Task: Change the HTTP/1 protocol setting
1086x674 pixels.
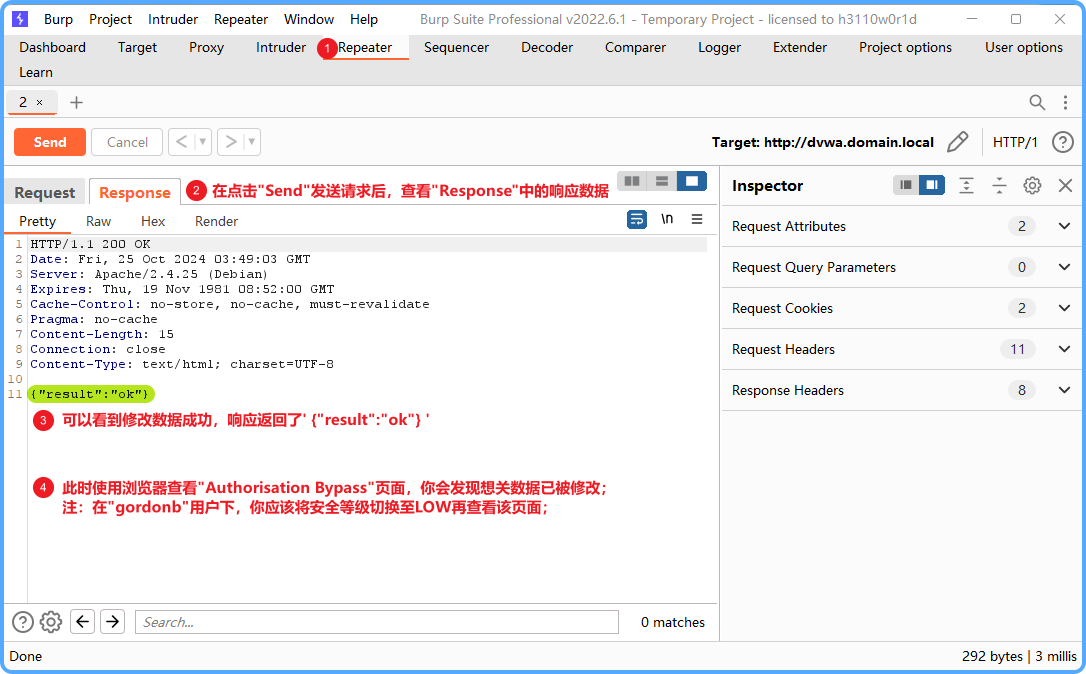Action: coord(1015,142)
